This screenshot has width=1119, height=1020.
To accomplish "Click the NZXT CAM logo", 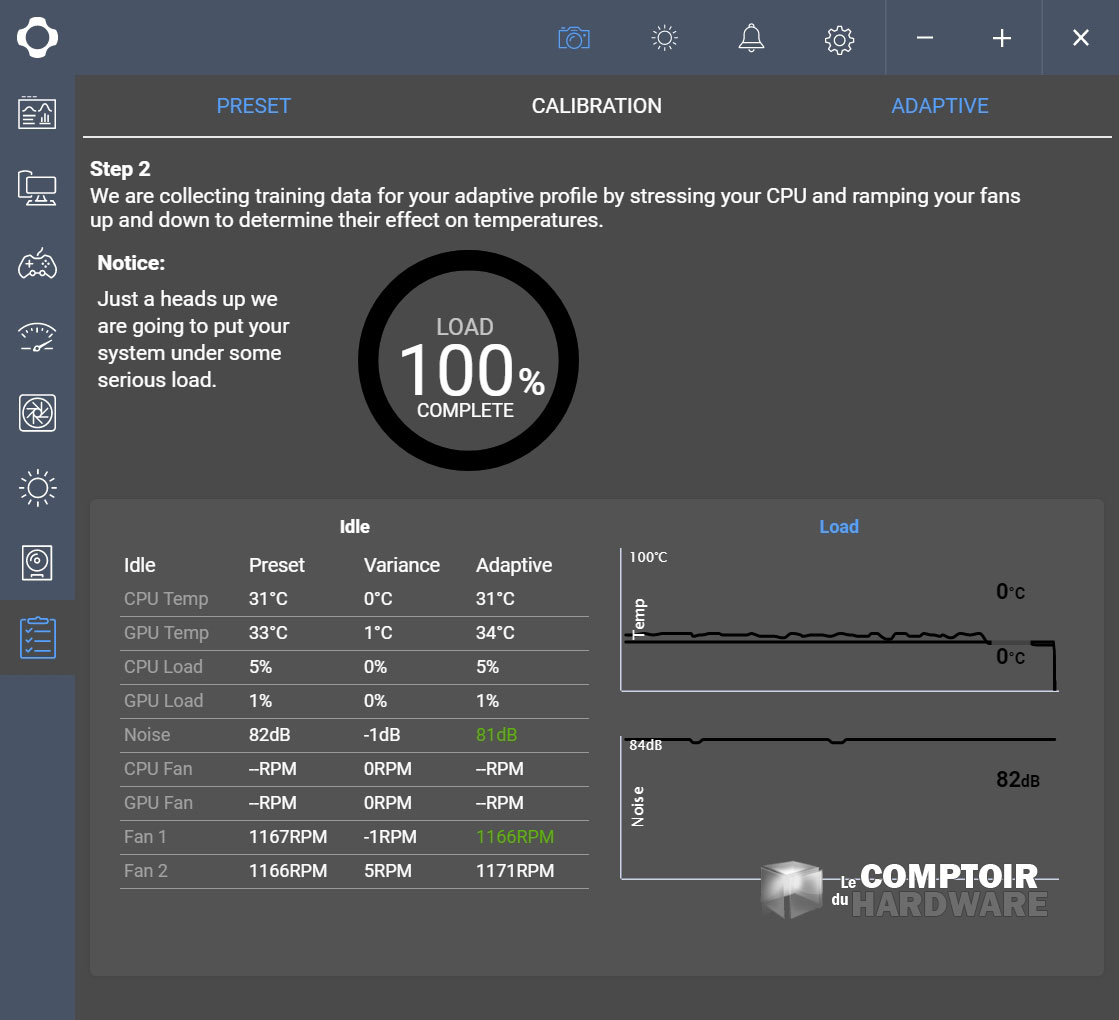I will pos(37,38).
